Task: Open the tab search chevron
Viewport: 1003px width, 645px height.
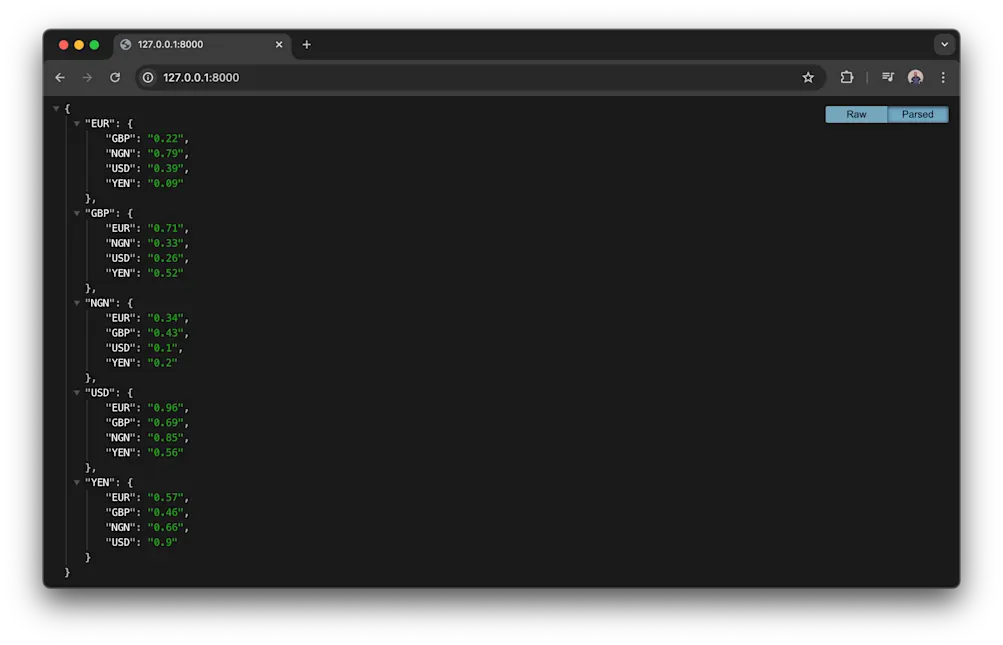Action: click(x=943, y=44)
